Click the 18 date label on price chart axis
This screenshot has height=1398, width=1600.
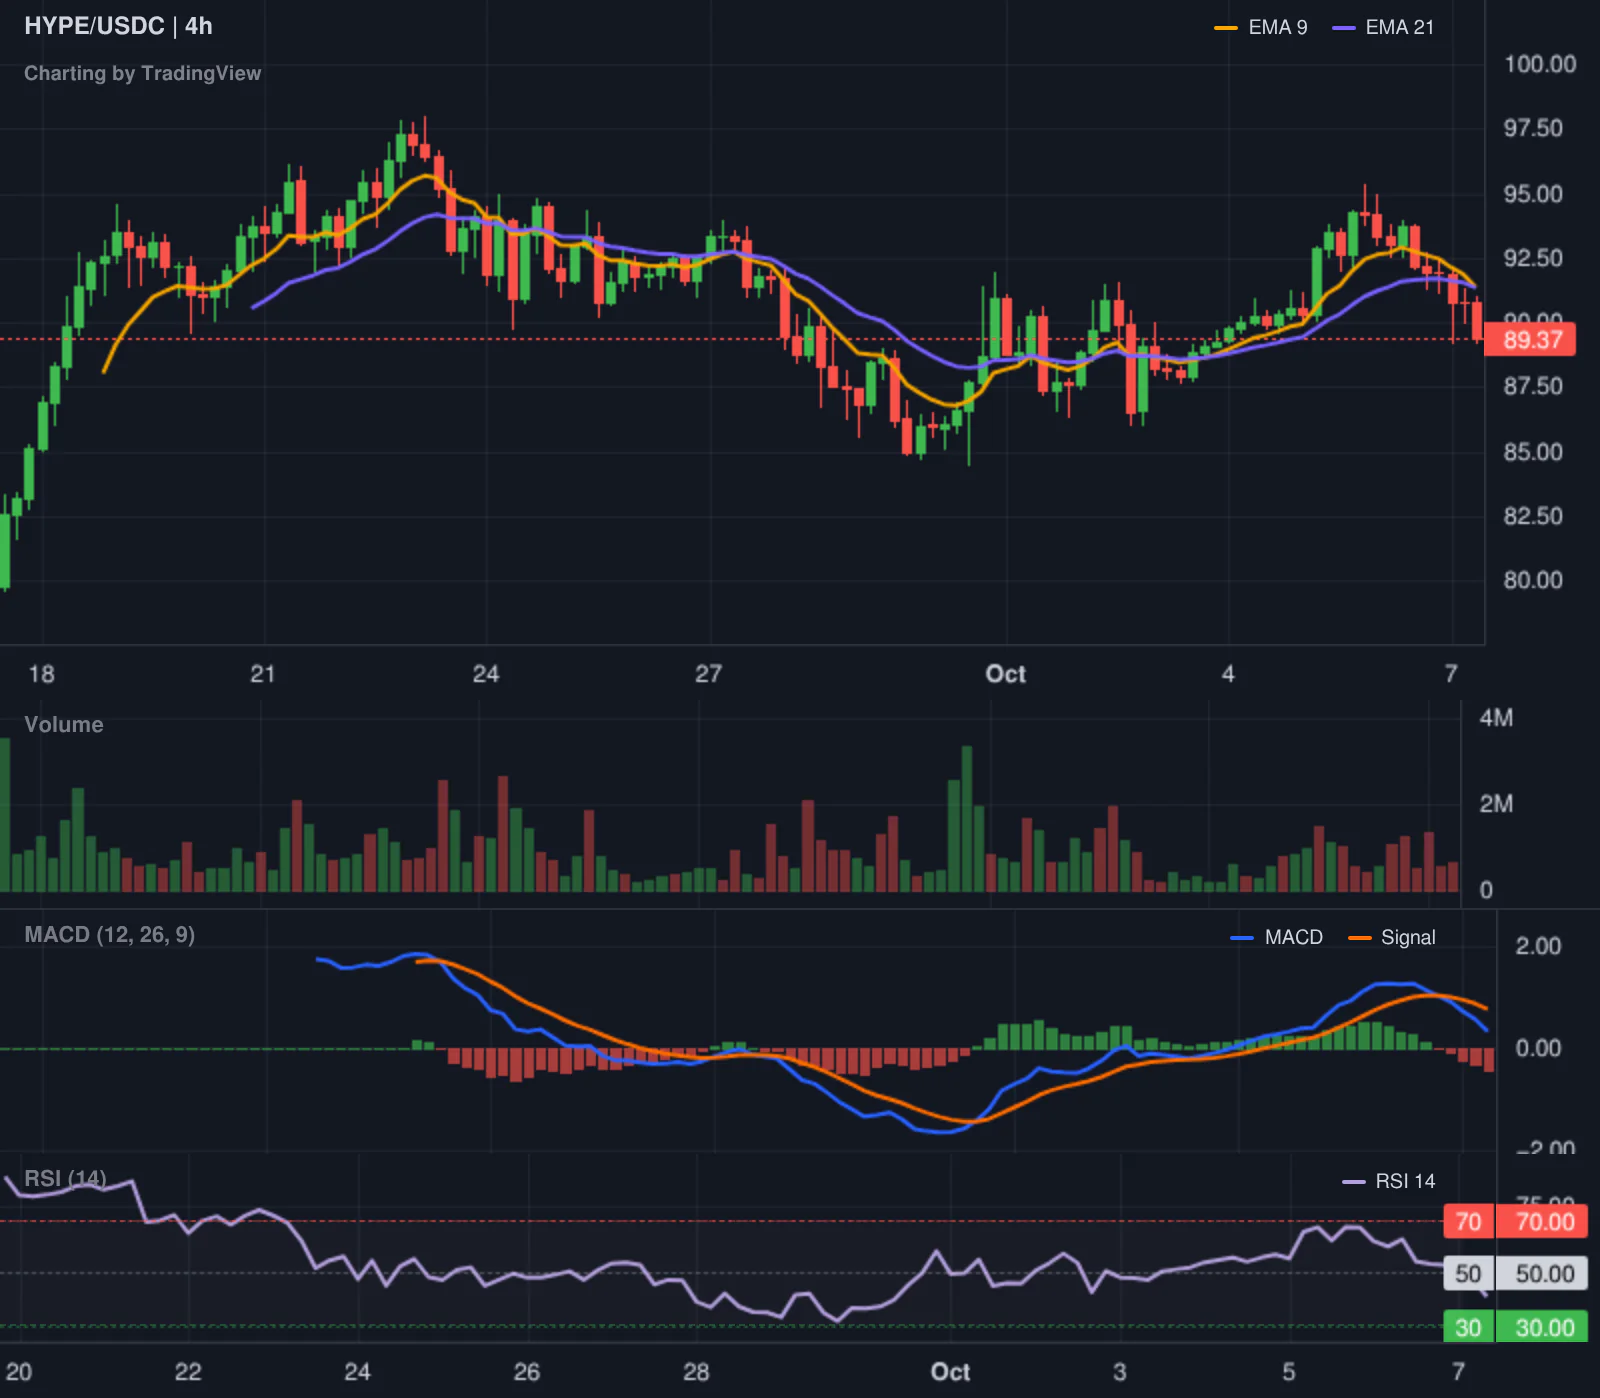41,674
